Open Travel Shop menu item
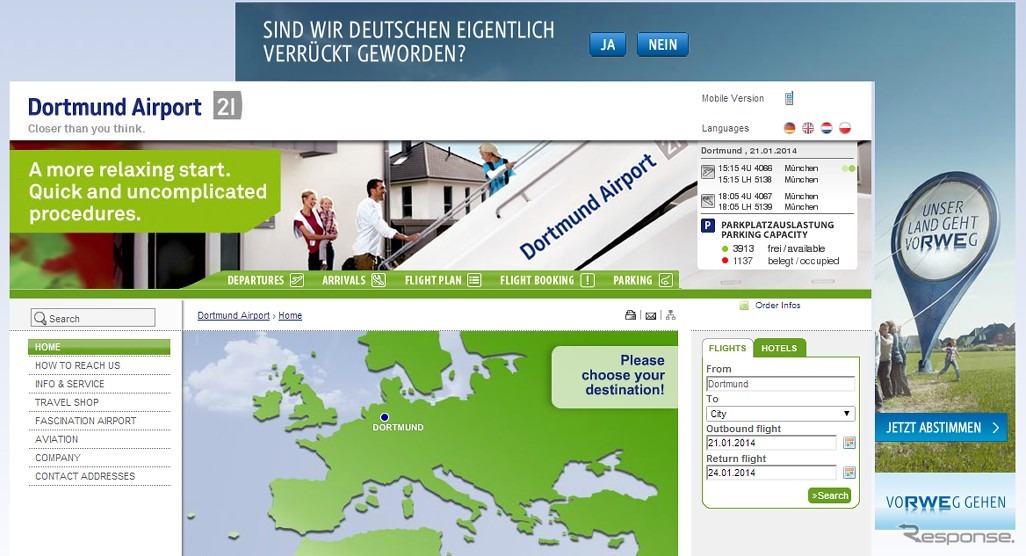The image size is (1026, 556). coord(99,402)
